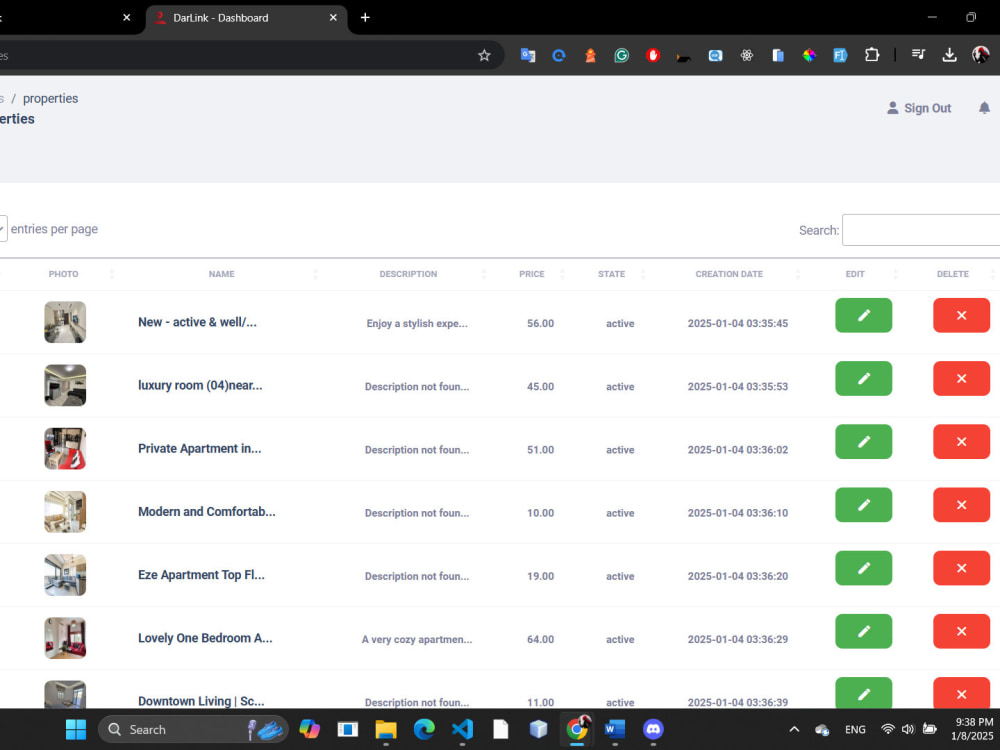Close the DarLink - Dashboard tab
This screenshot has width=1000, height=750.
point(333,18)
